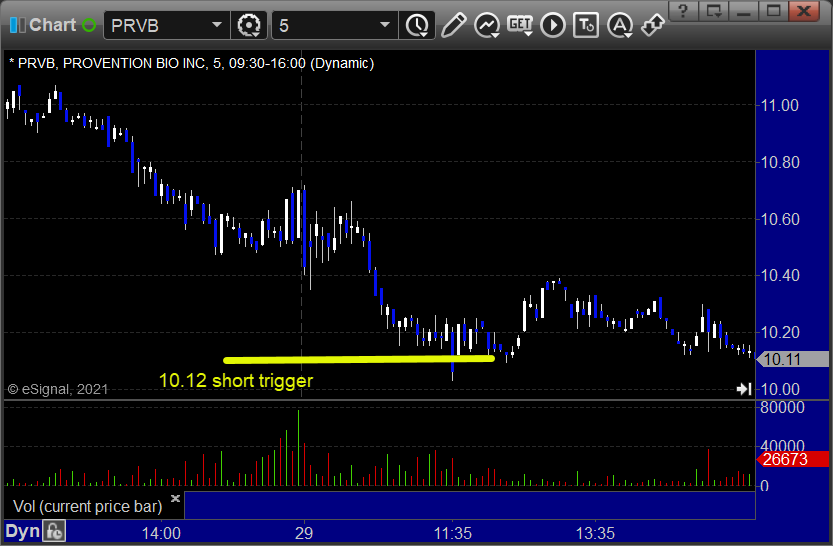The height and width of the screenshot is (546, 833).
Task: Click the 11.00 price axis label
Action: pyautogui.click(x=779, y=105)
